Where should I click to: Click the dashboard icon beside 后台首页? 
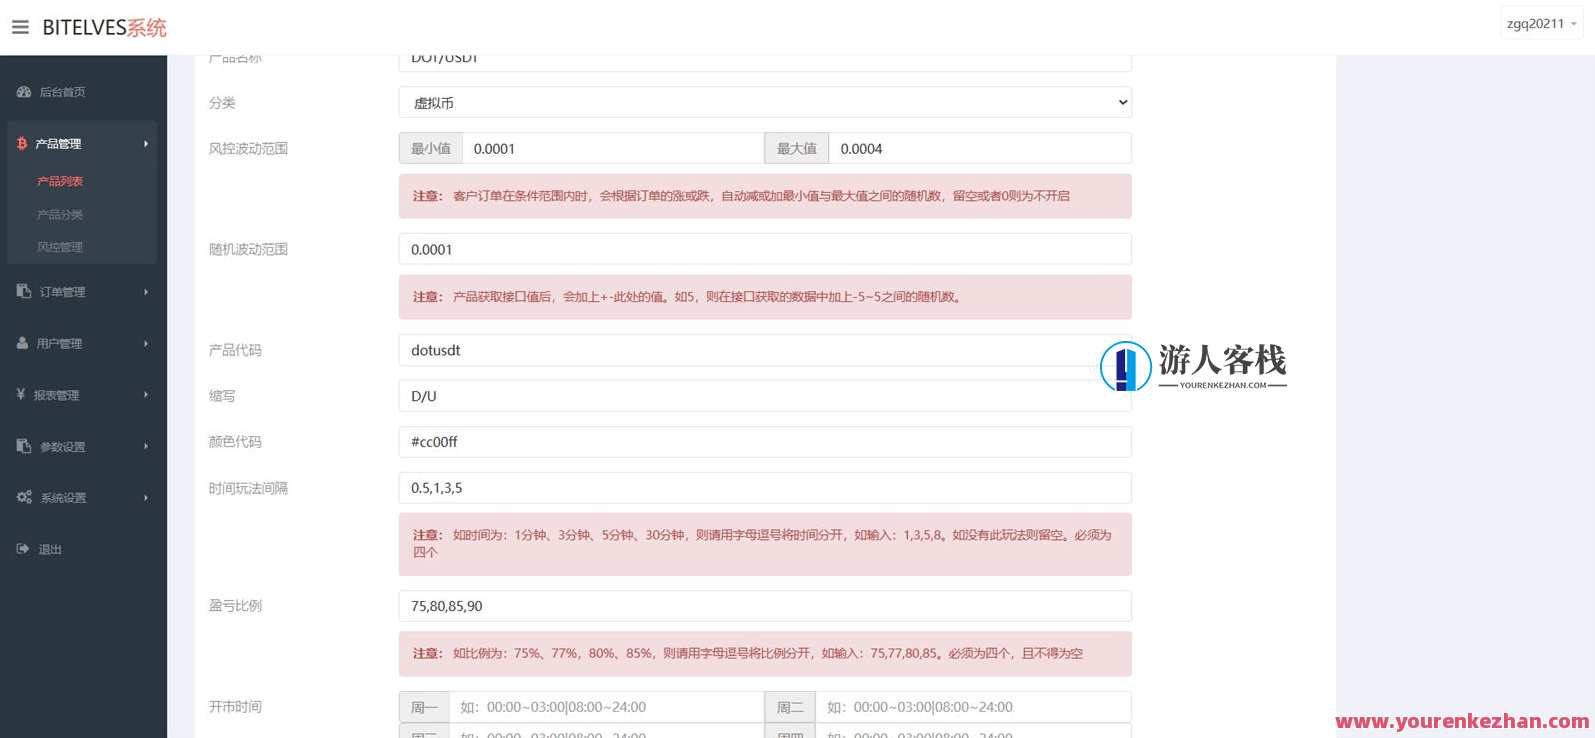(x=24, y=92)
